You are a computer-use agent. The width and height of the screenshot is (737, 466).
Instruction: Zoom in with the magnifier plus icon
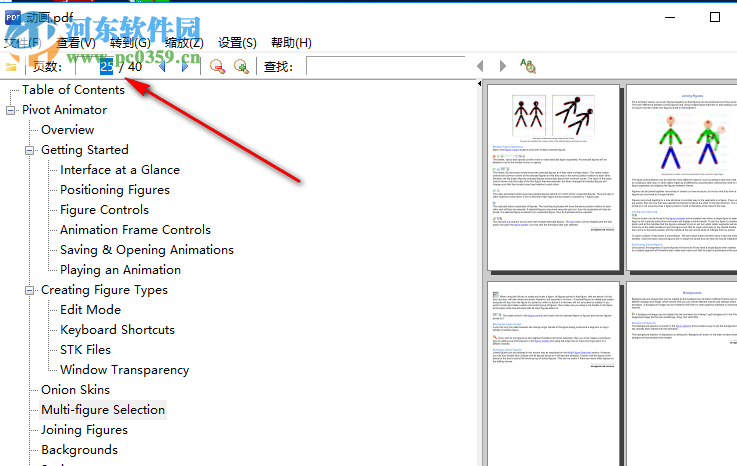(x=242, y=67)
